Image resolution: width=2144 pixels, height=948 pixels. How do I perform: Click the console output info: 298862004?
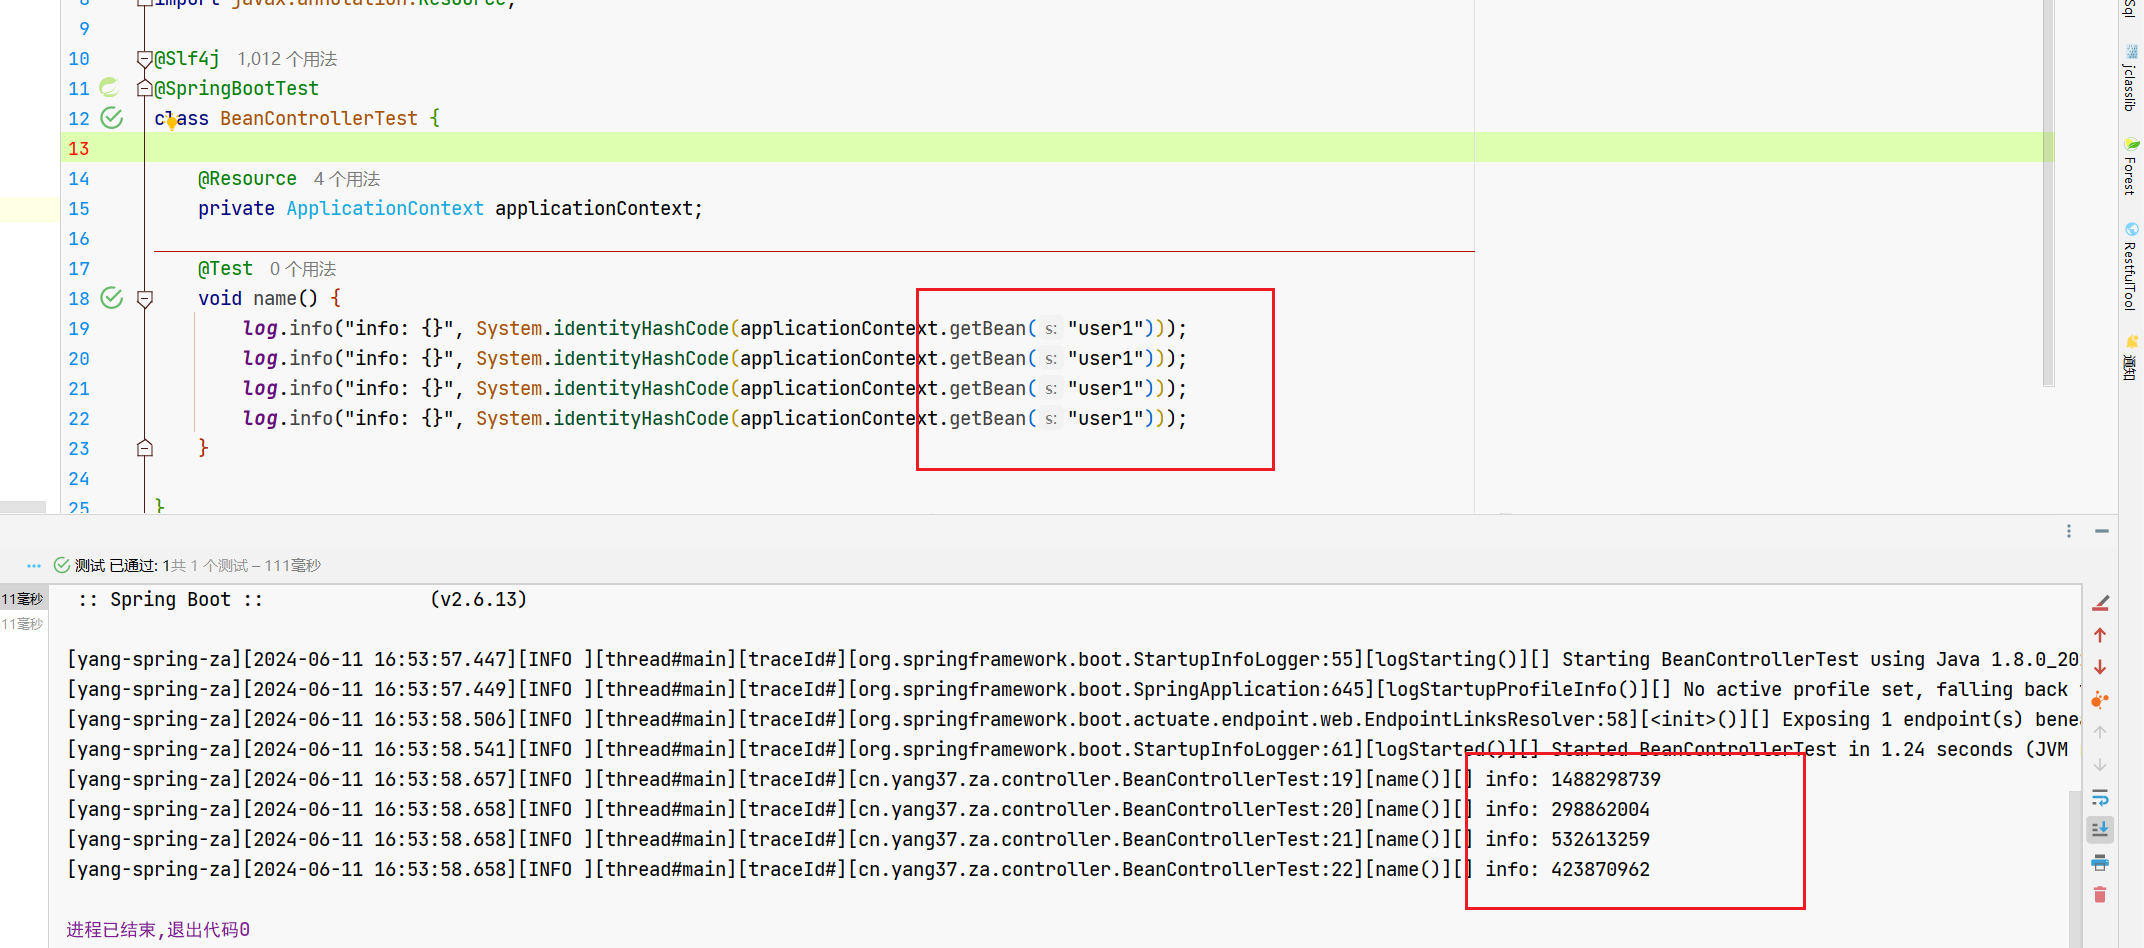(x=1567, y=809)
